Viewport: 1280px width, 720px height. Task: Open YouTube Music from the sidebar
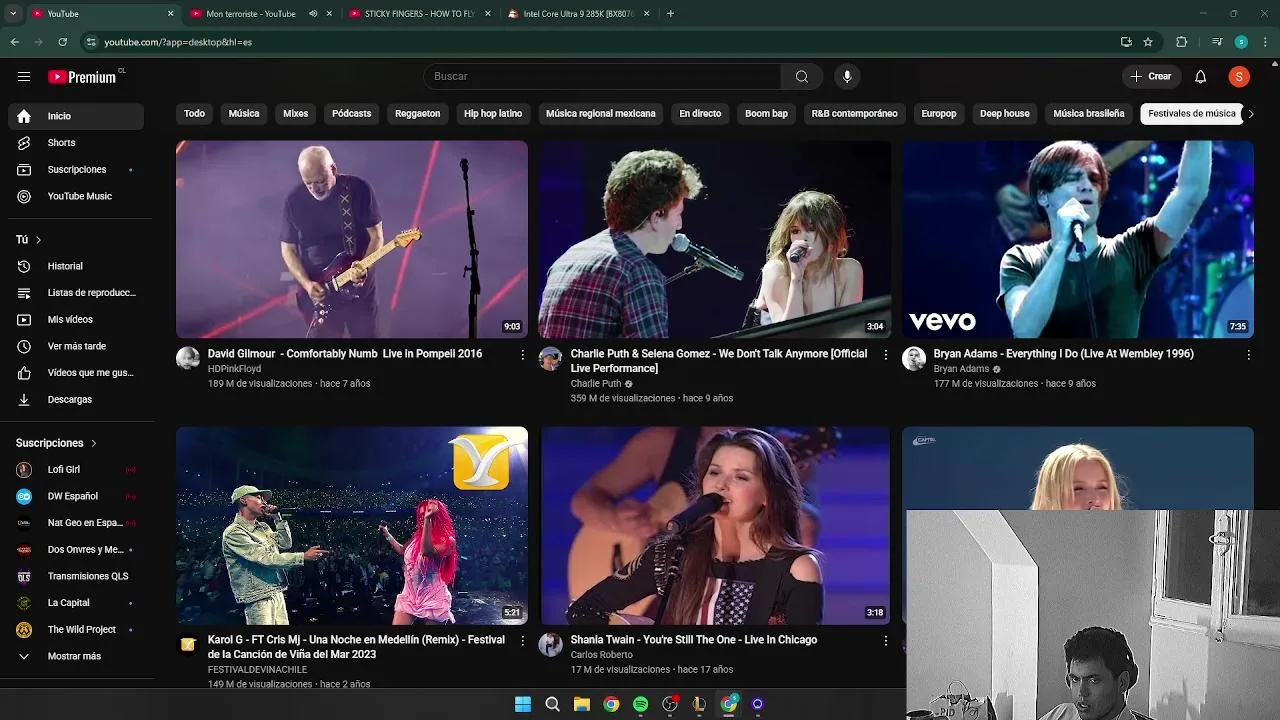76,196
